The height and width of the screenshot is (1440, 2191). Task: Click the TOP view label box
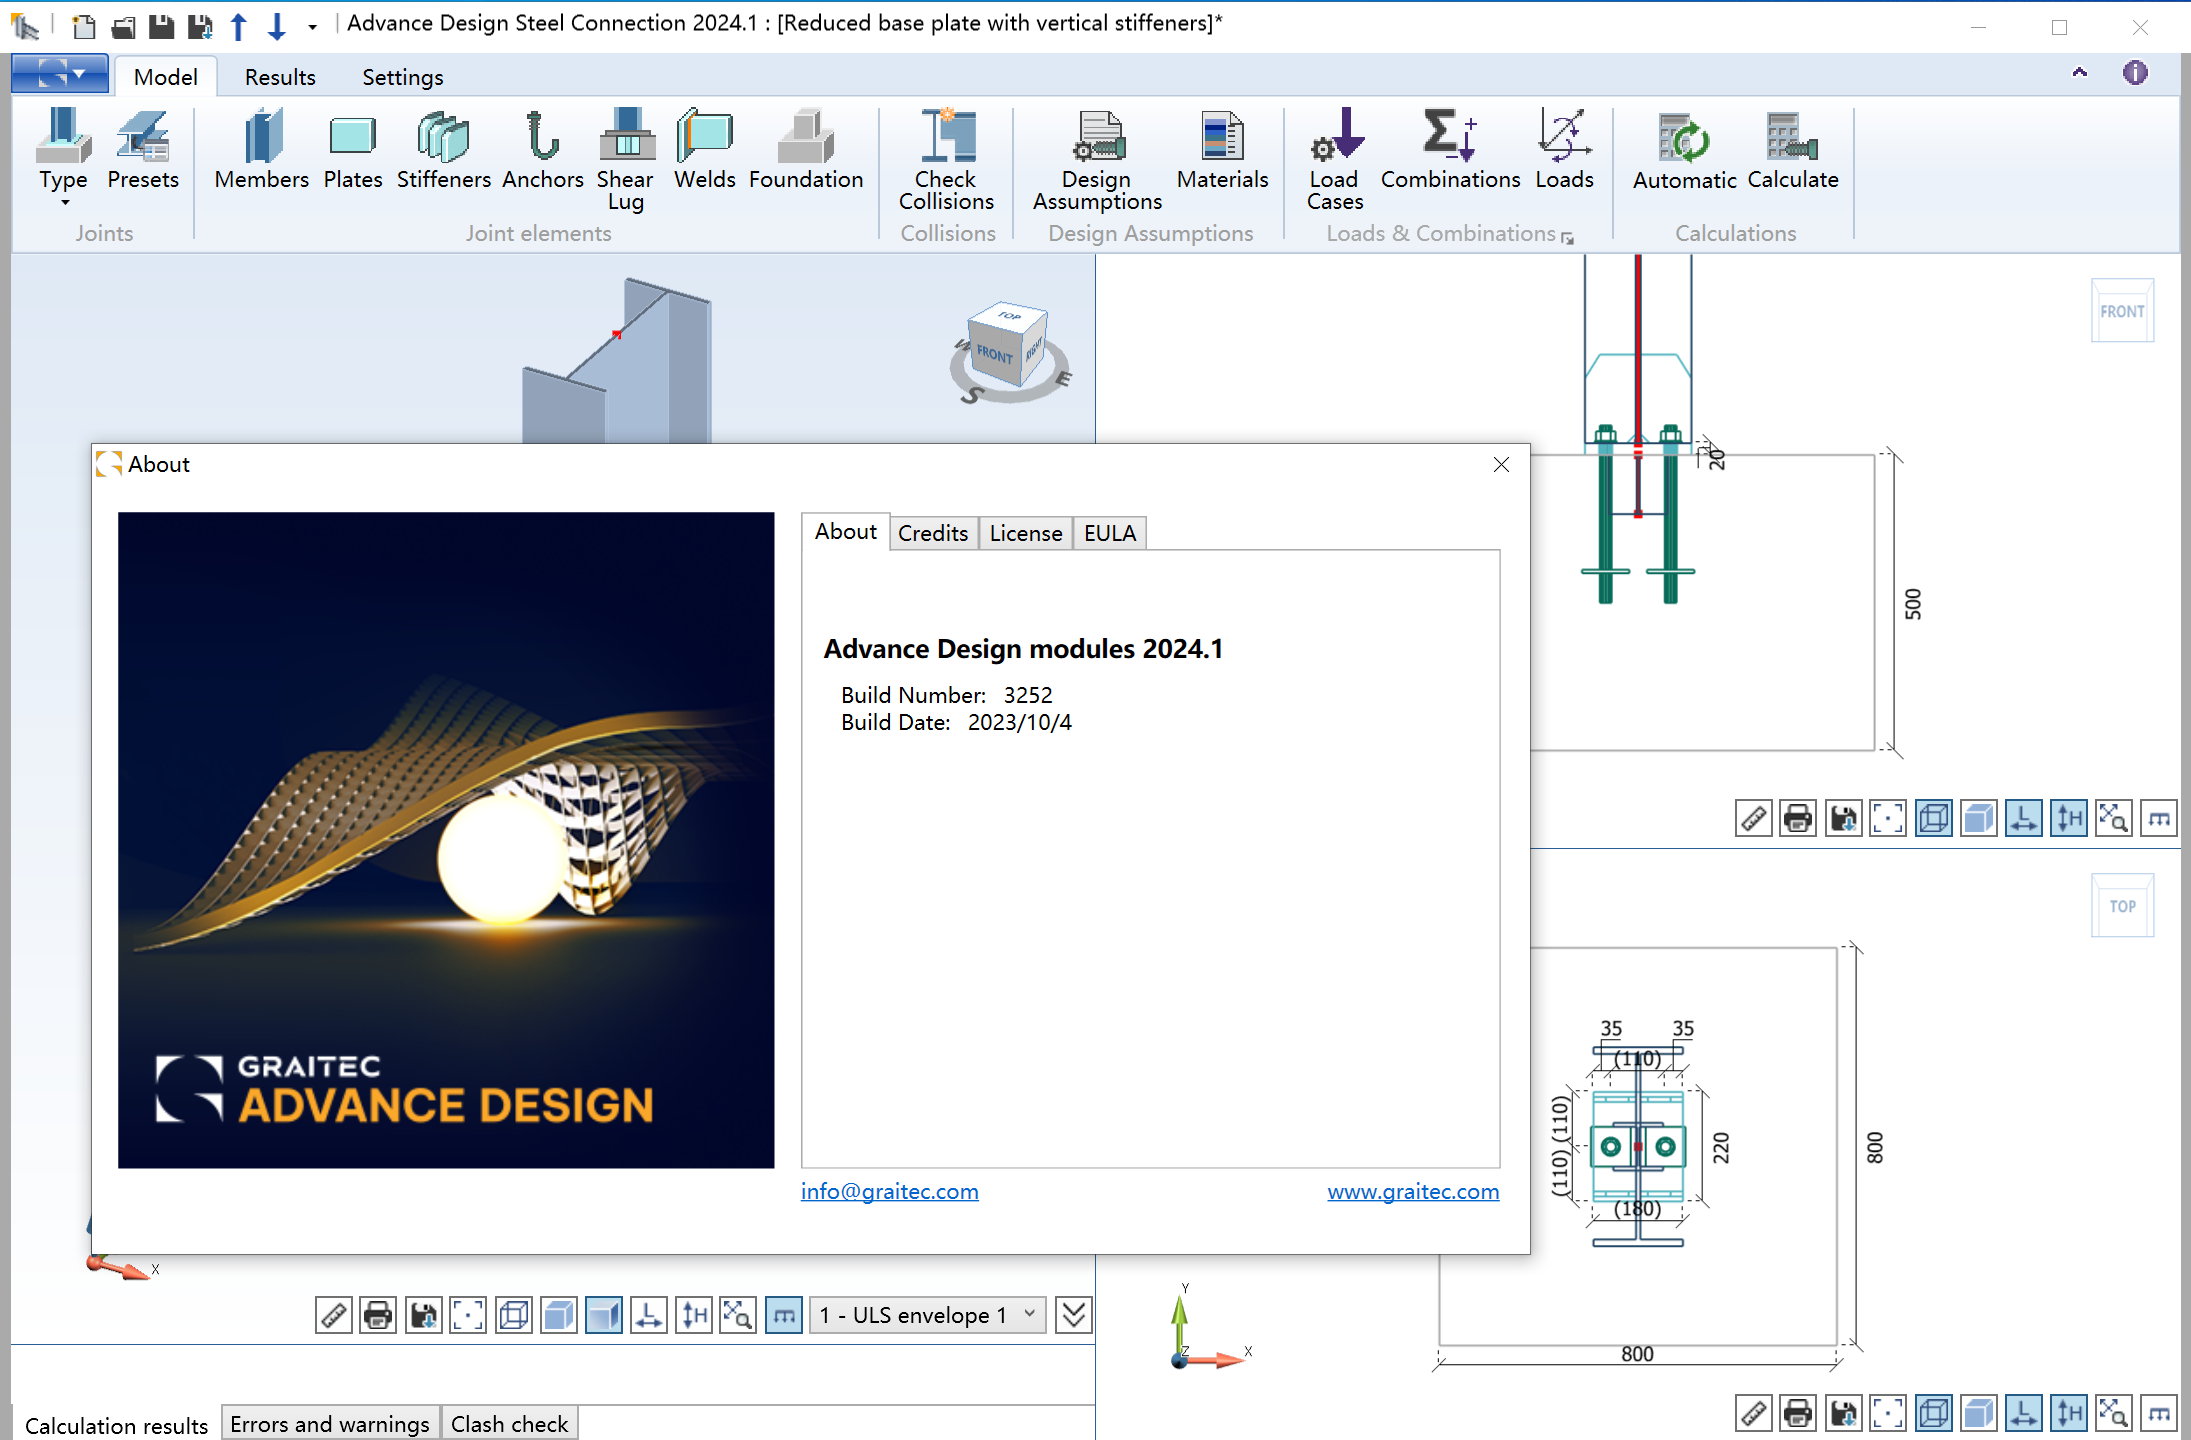pyautogui.click(x=2122, y=906)
